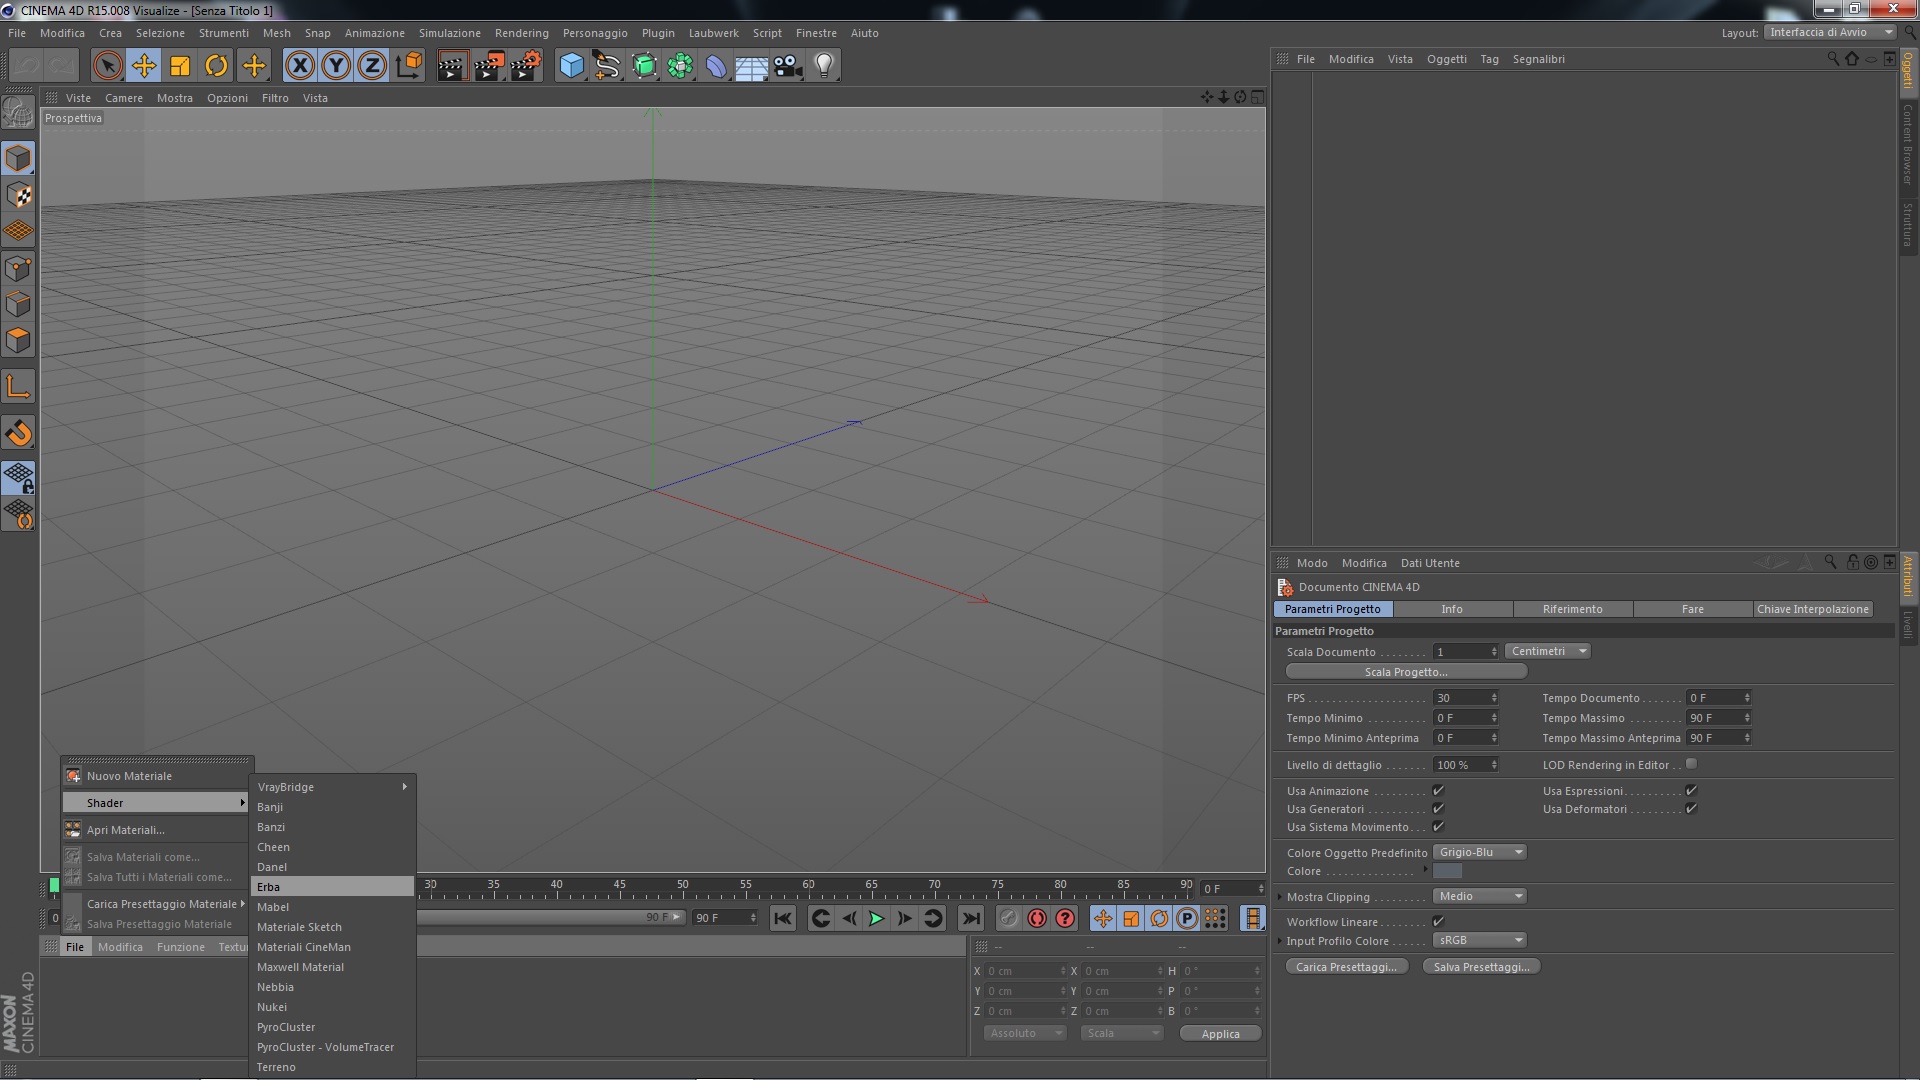This screenshot has width=1920, height=1080.
Task: Open Colore Oggetto Predefinito dropdown
Action: tap(1480, 852)
